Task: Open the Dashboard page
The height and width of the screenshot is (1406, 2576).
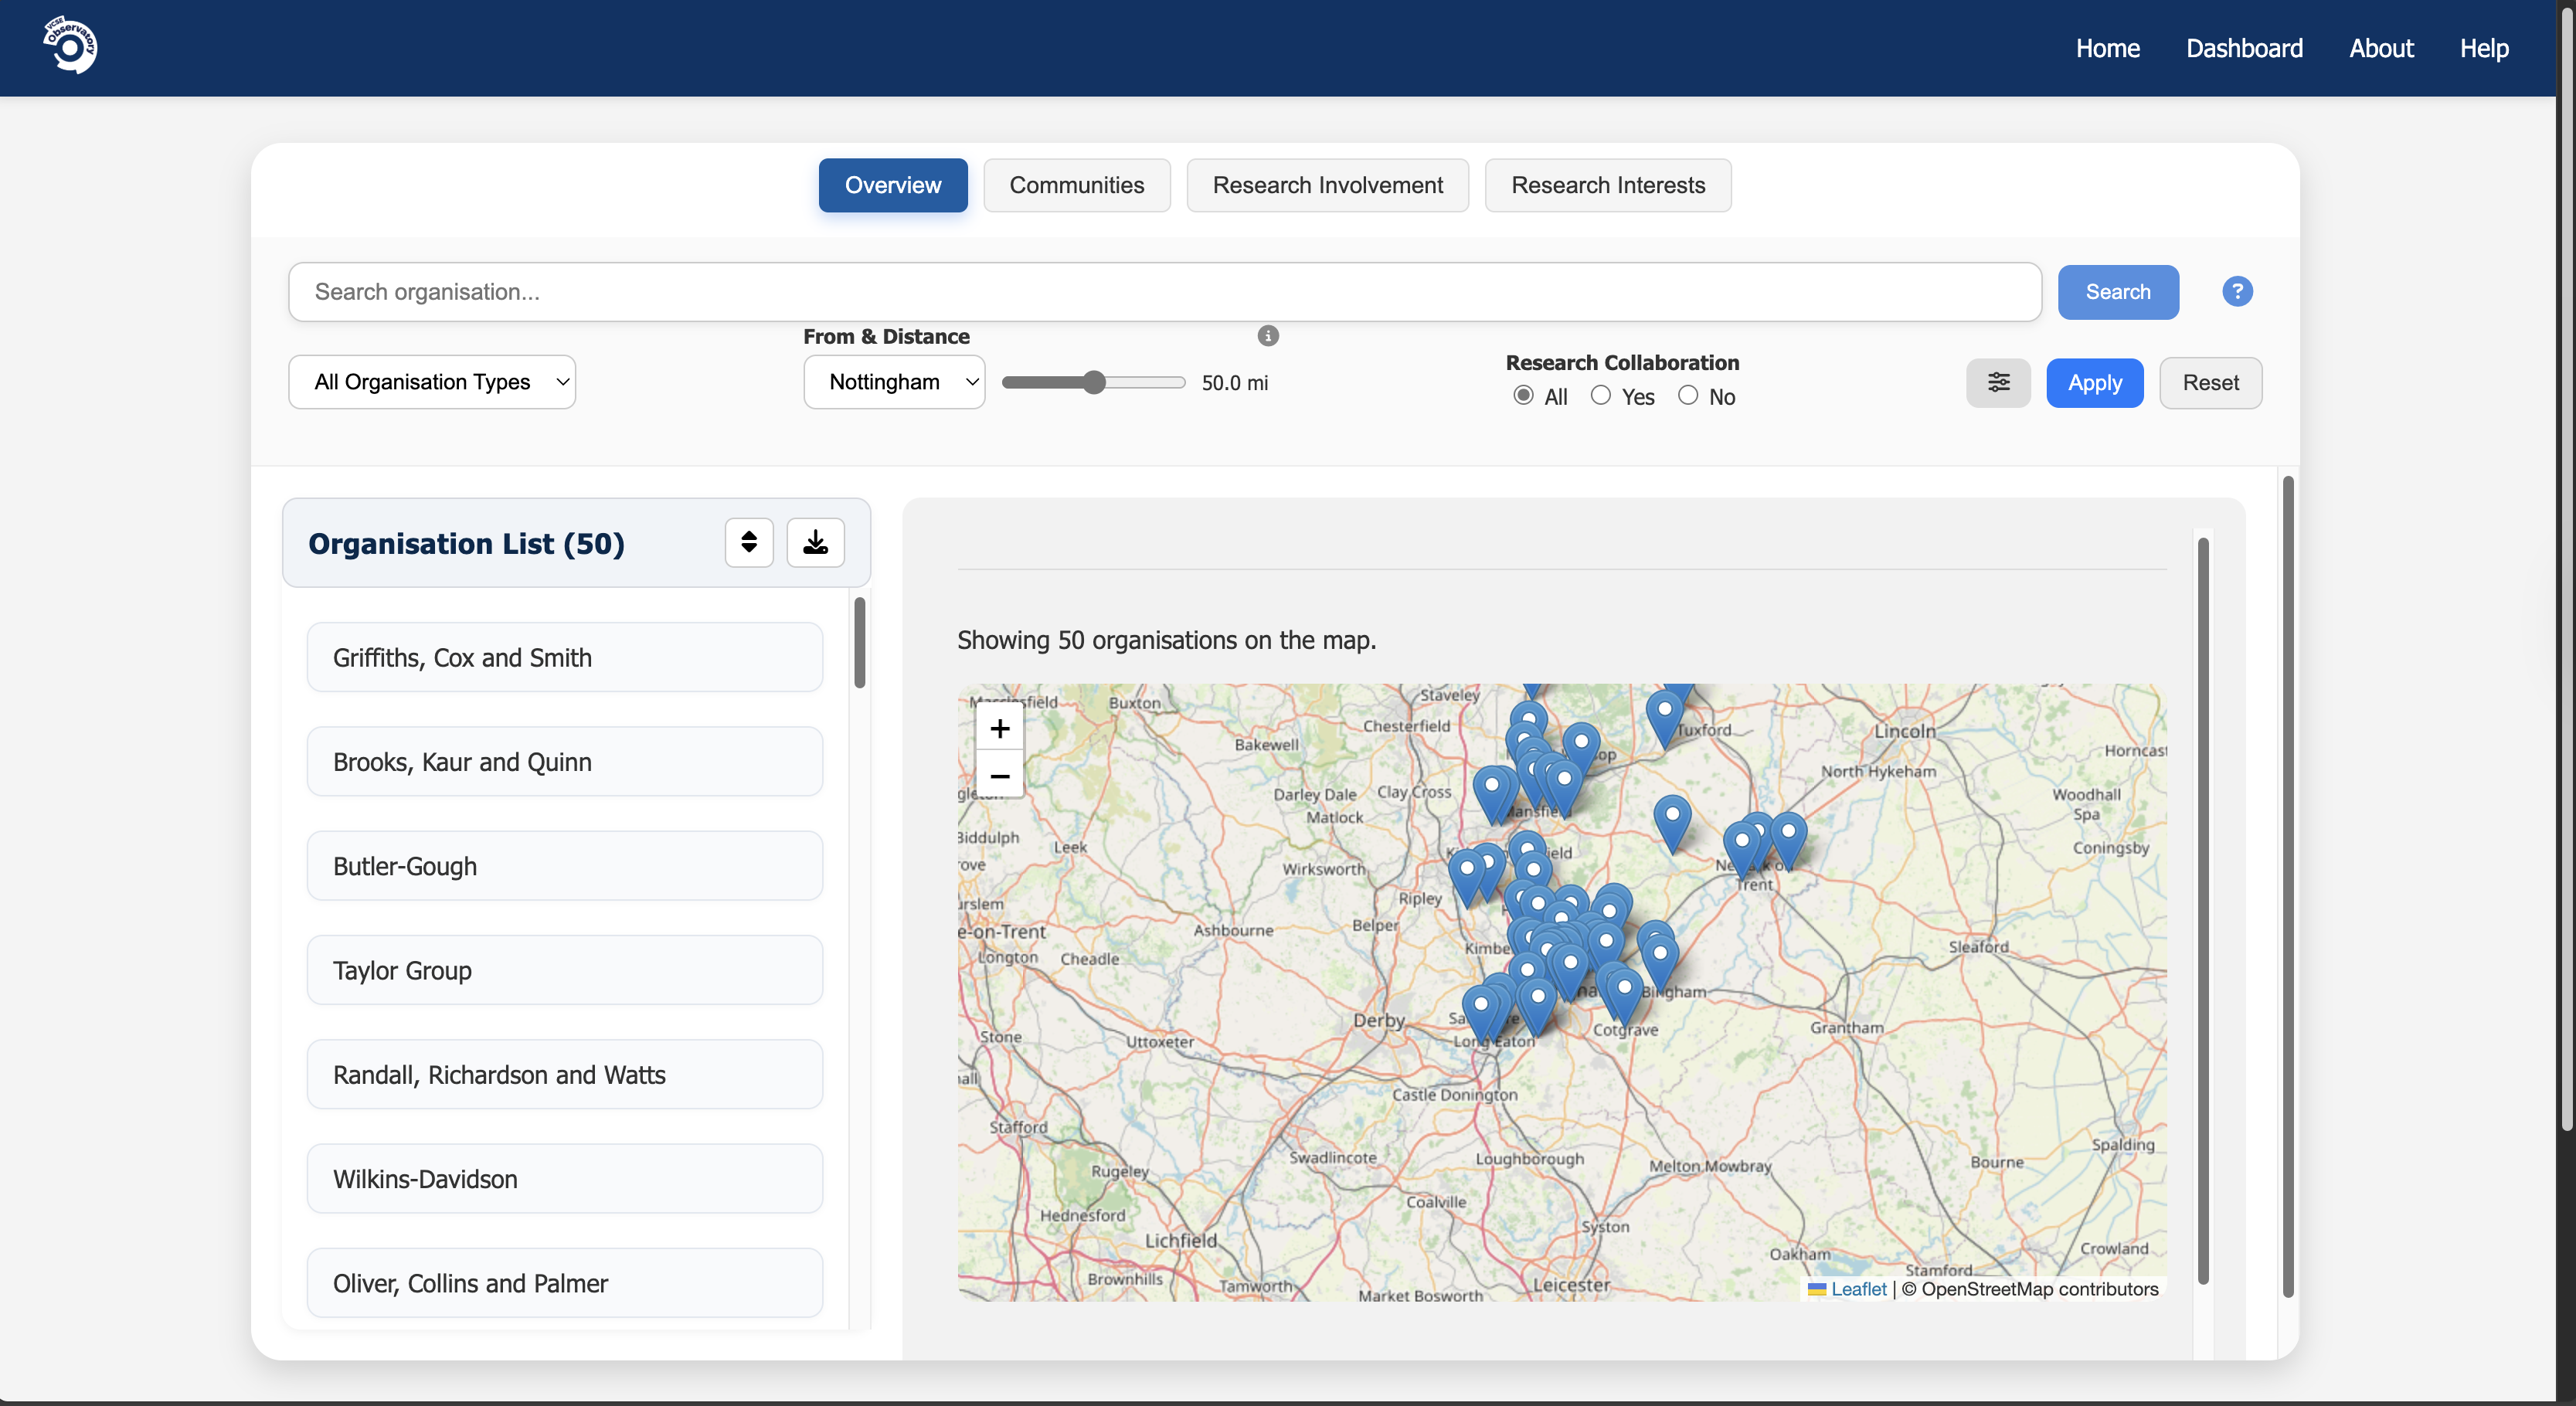Action: (2244, 47)
